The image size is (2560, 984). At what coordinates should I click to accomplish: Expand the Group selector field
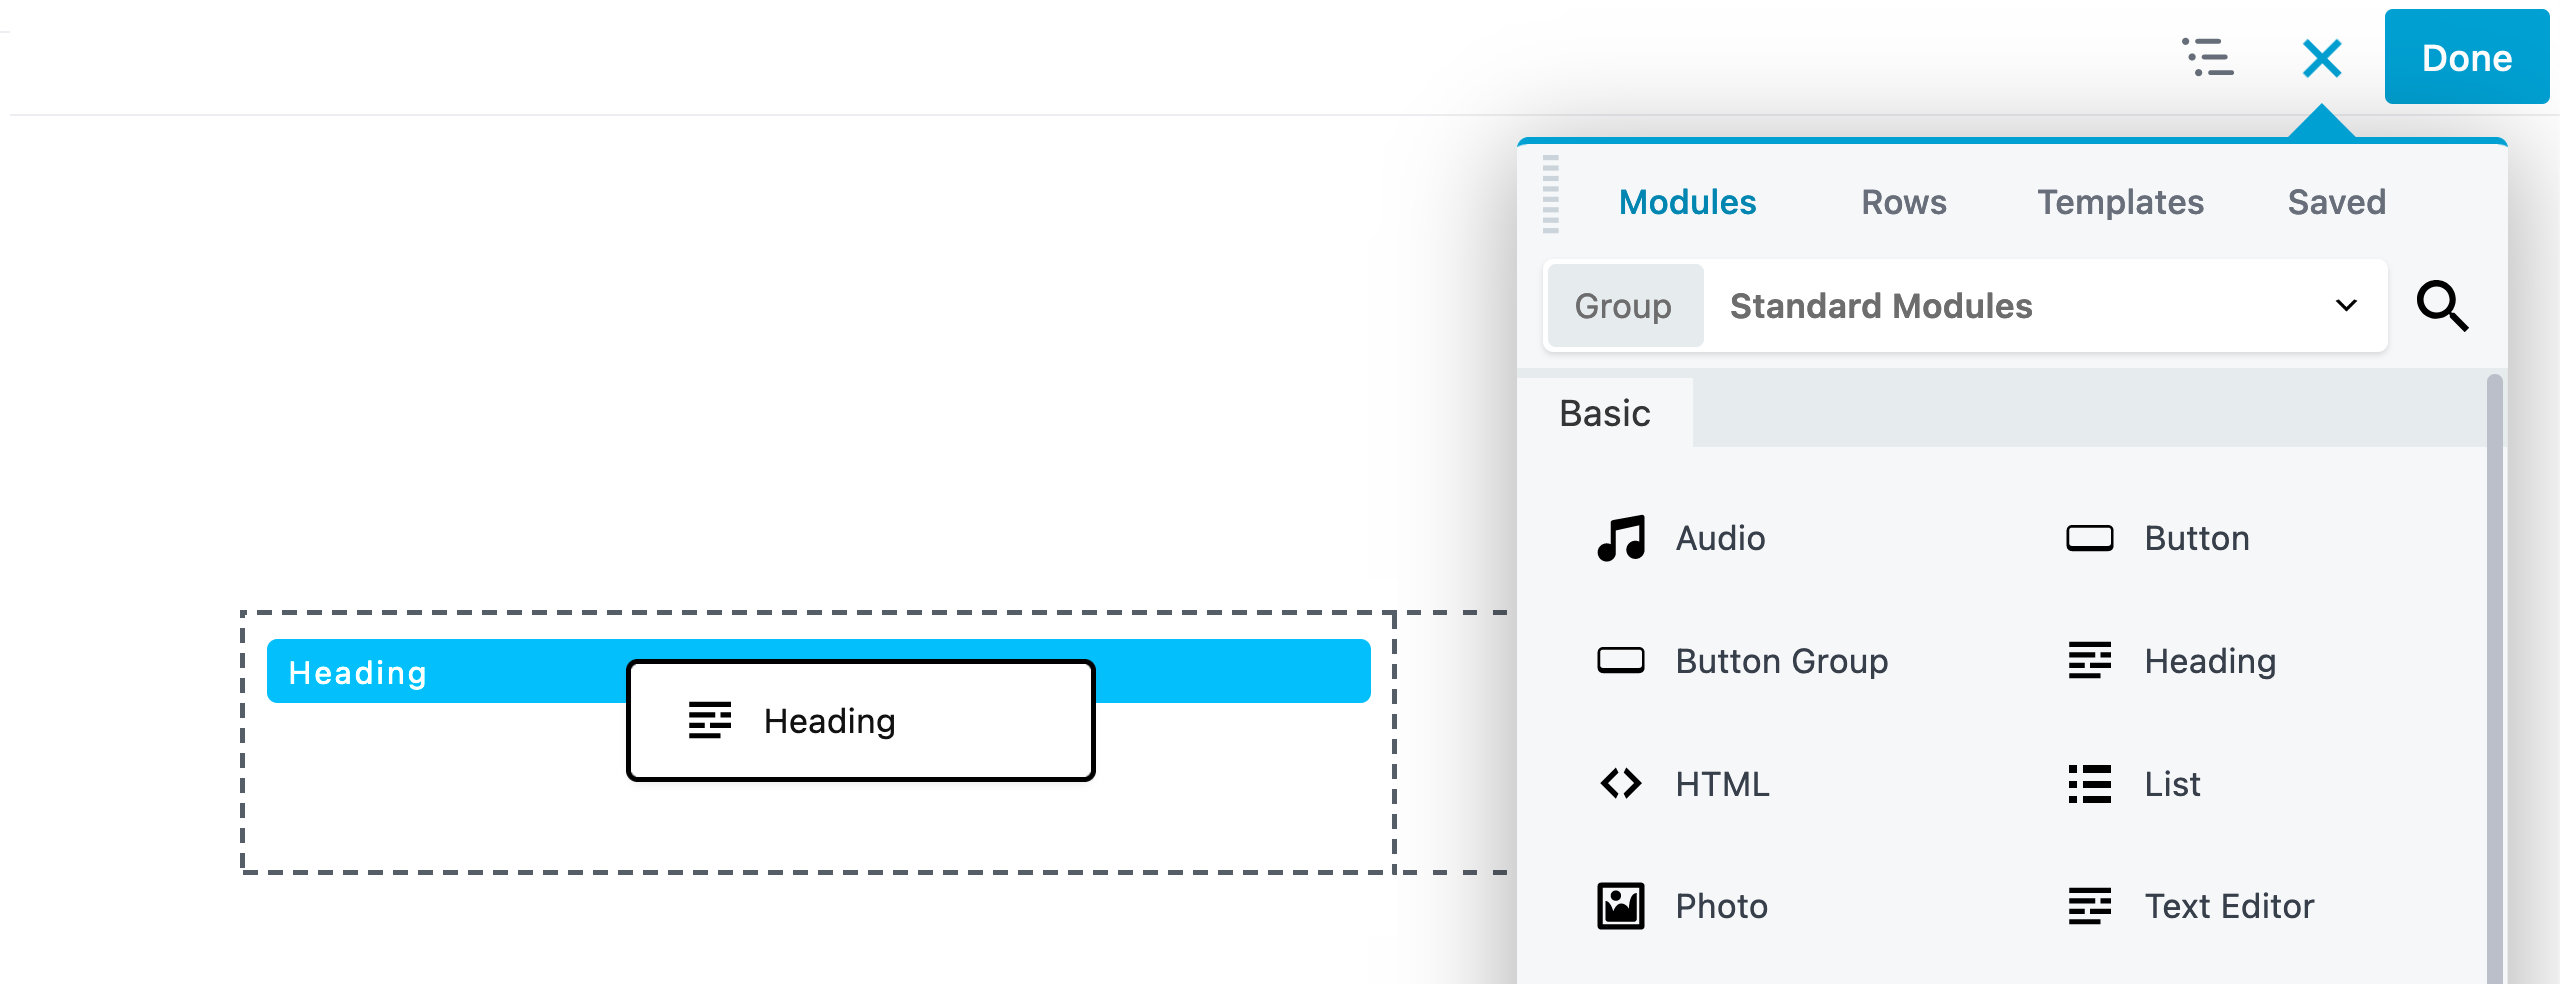1623,306
